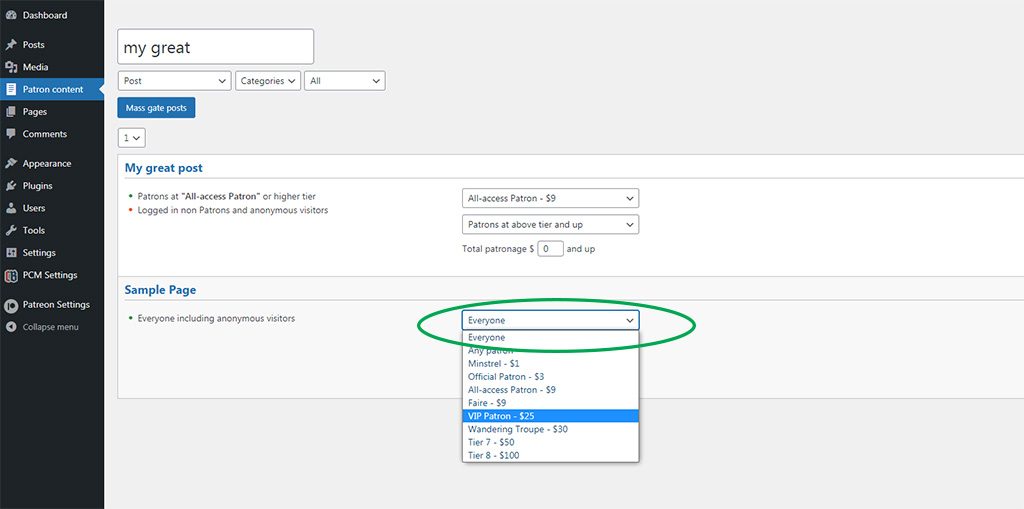Choose 'Minstrel - $1' option

(x=551, y=363)
